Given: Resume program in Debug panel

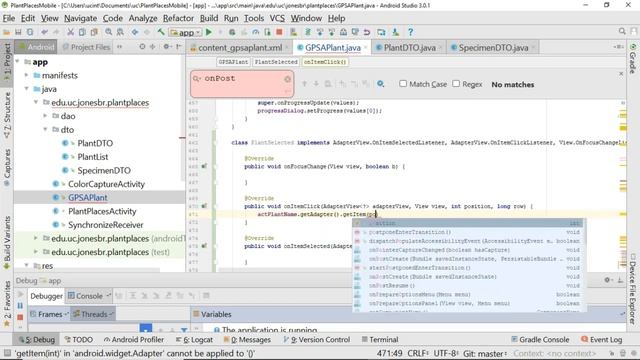Looking at the screenshot, I should tap(20, 294).
